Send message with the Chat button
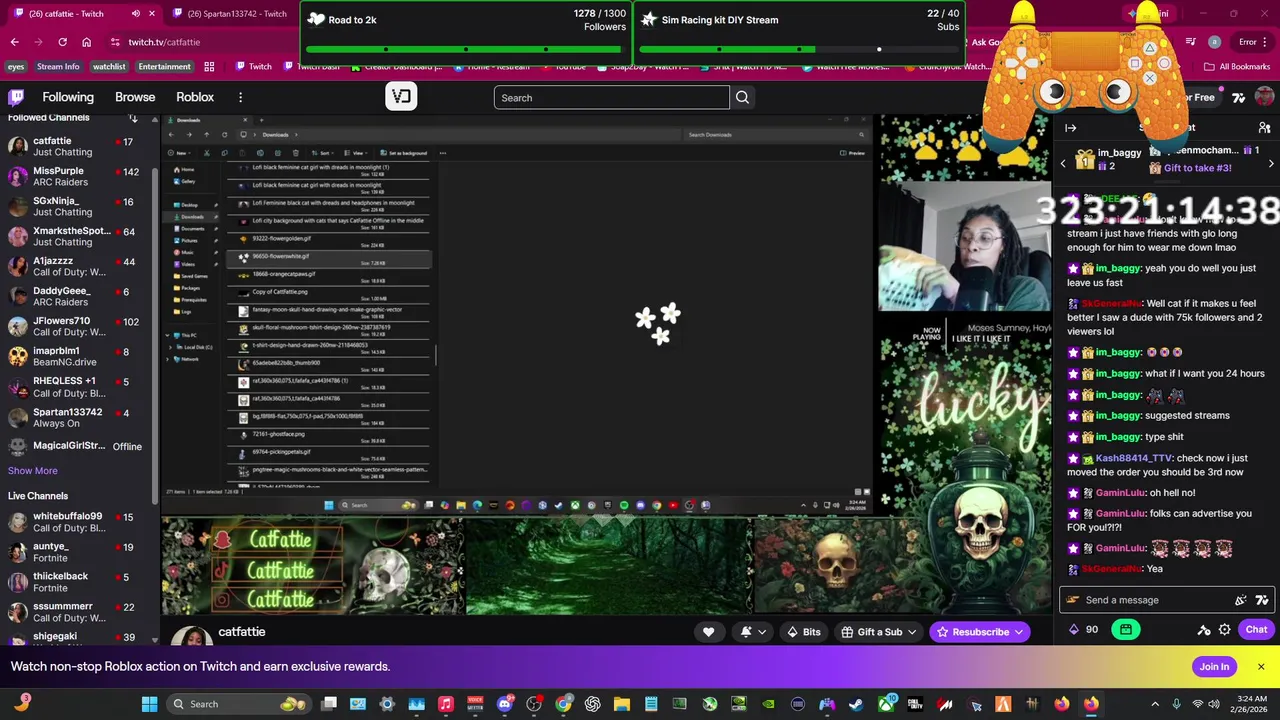The image size is (1280, 720). (x=1256, y=630)
